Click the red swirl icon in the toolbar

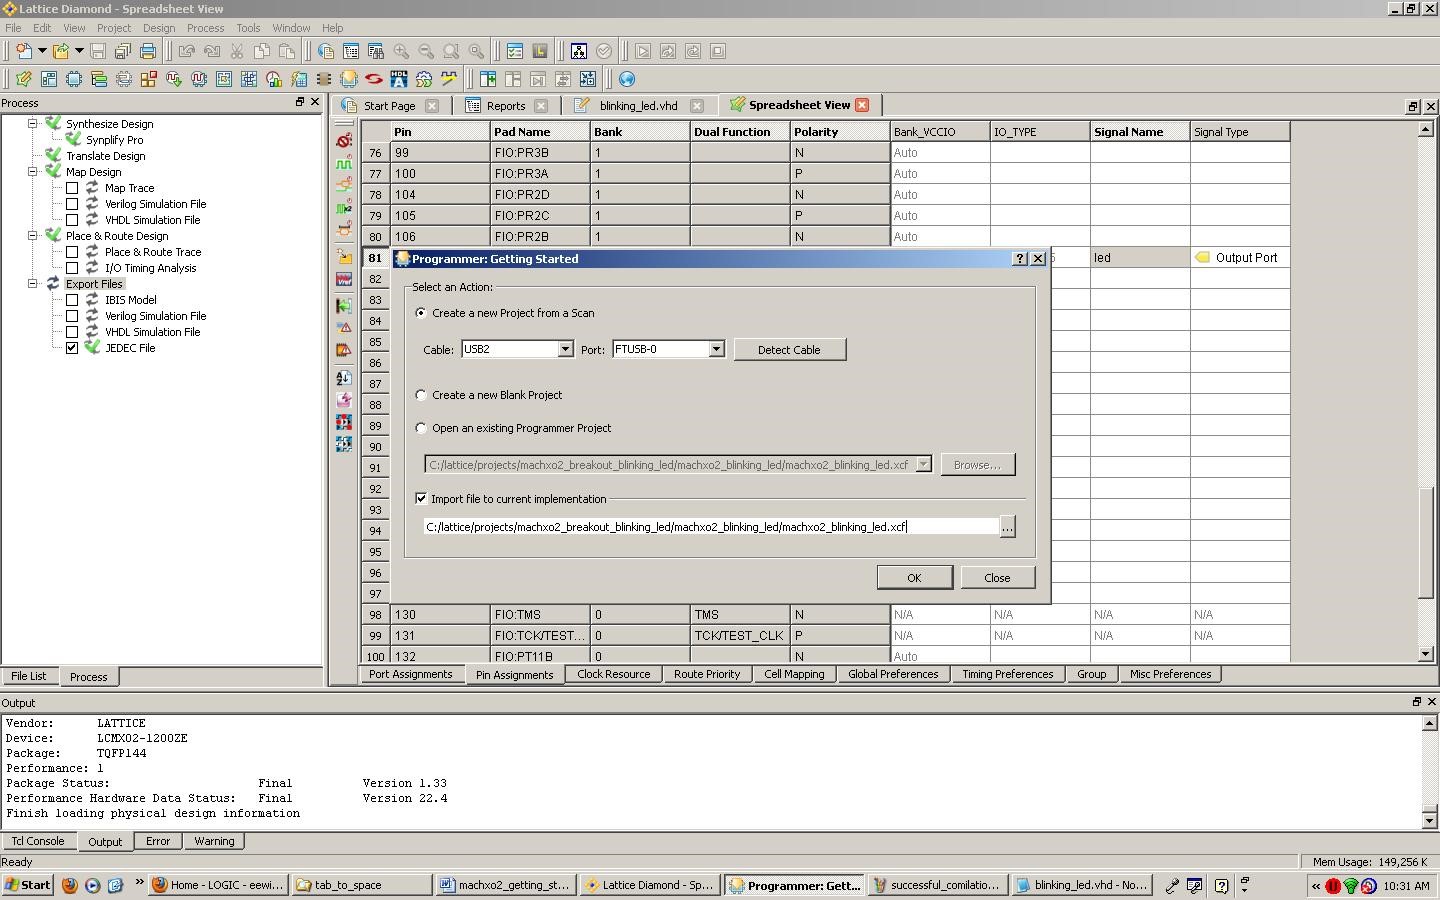click(x=374, y=79)
